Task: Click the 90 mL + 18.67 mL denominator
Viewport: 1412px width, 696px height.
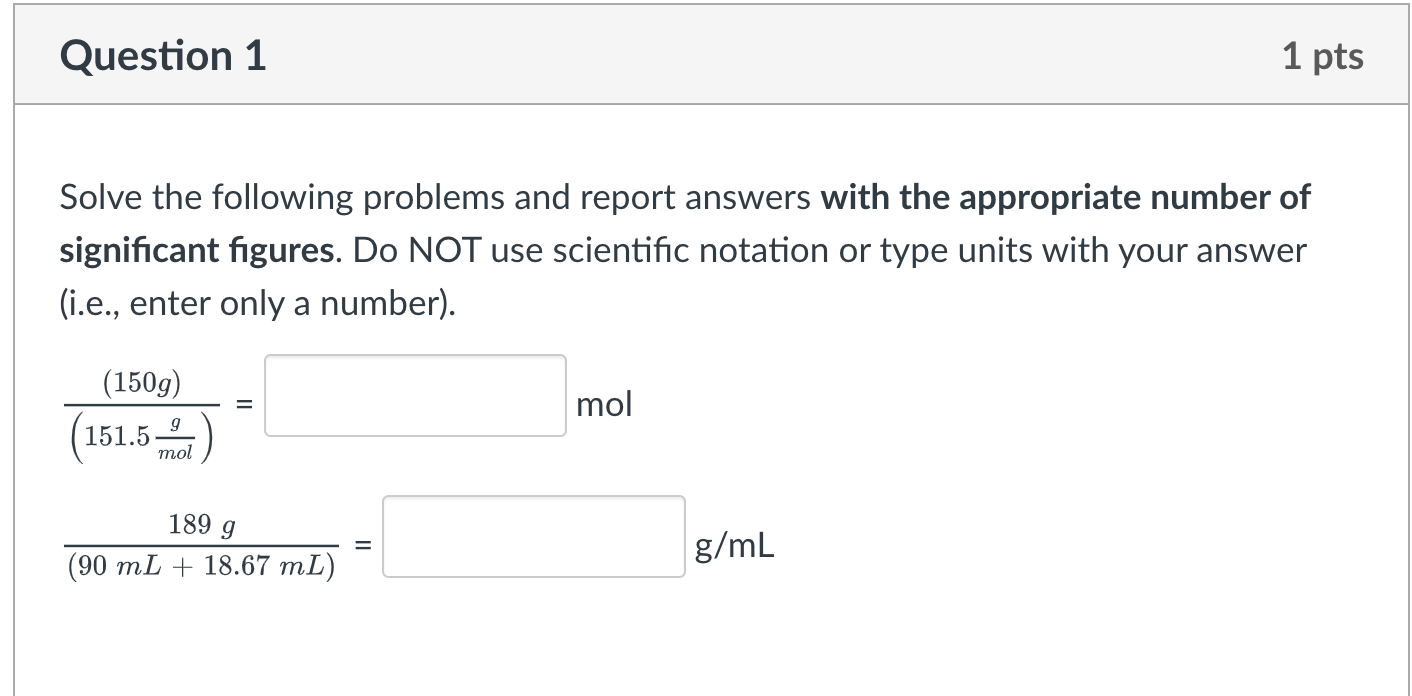Action: point(202,566)
